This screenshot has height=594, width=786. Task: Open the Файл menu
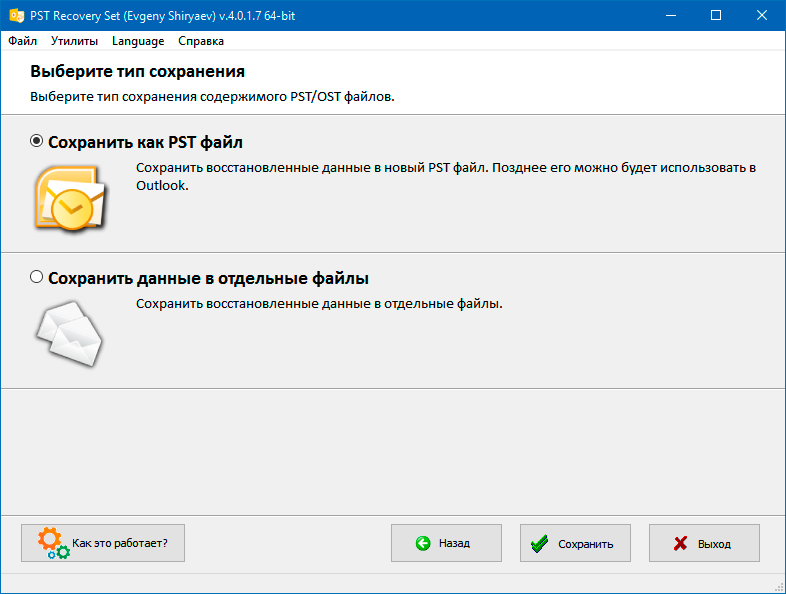[x=23, y=41]
